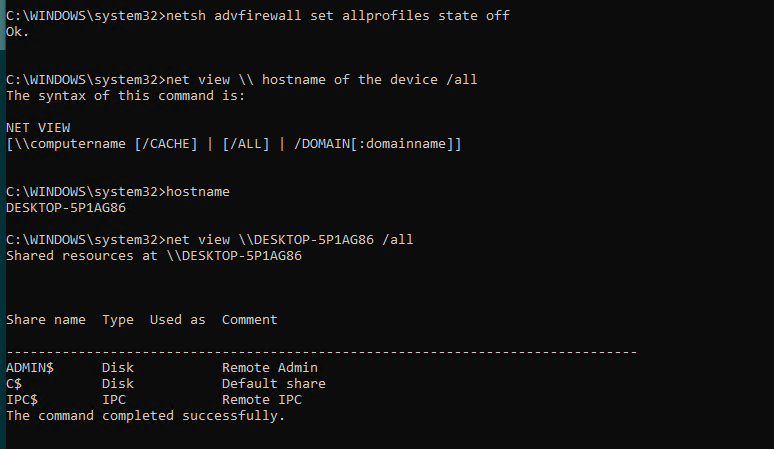Click the "Shared resources at" output line
This screenshot has width=774, height=449.
click(154, 255)
